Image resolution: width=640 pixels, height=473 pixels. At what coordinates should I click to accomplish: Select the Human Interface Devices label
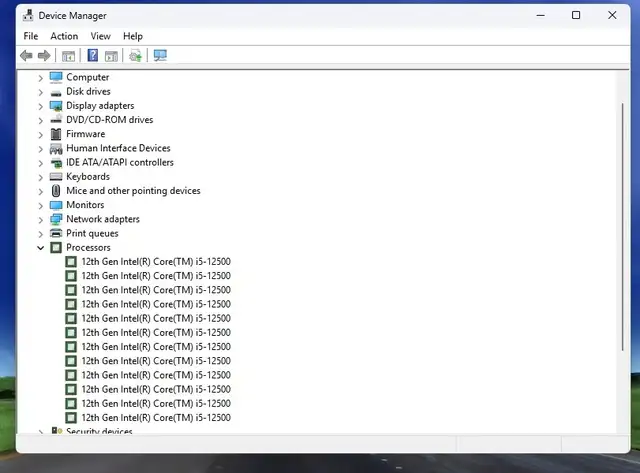118,148
